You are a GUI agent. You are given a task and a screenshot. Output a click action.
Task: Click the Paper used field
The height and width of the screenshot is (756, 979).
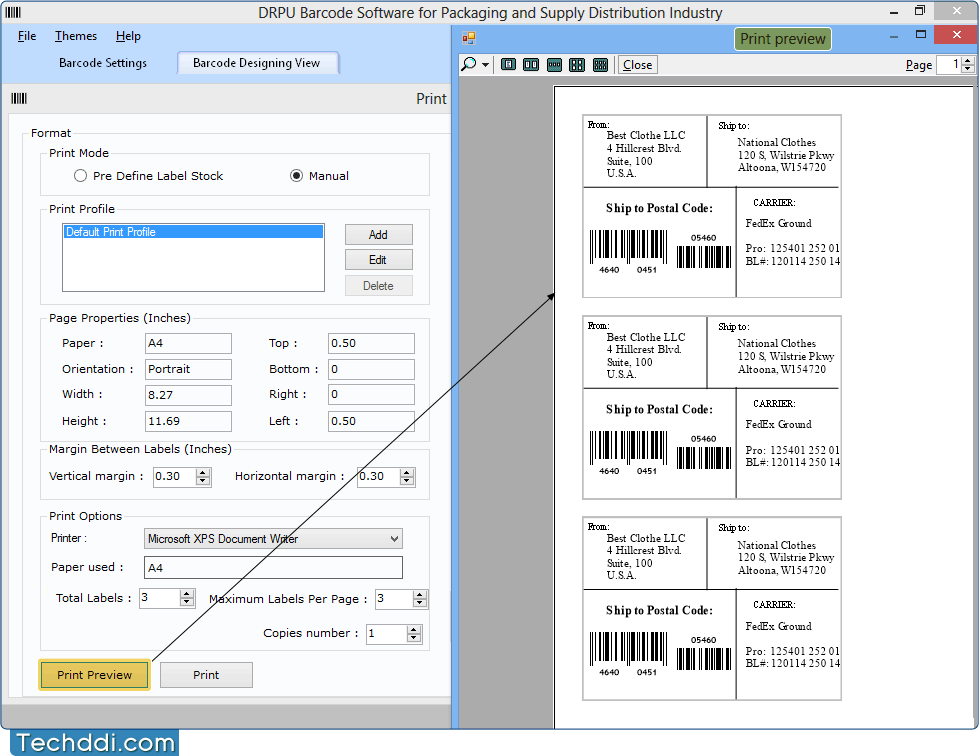pos(273,567)
